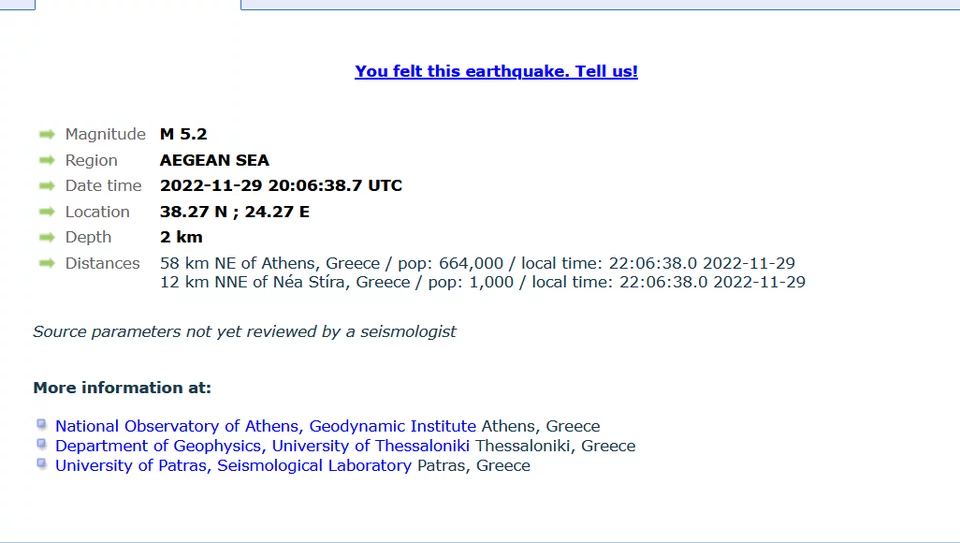Follow University of Patras, Seismological Laboratory link
The image size is (960, 543).
233,465
